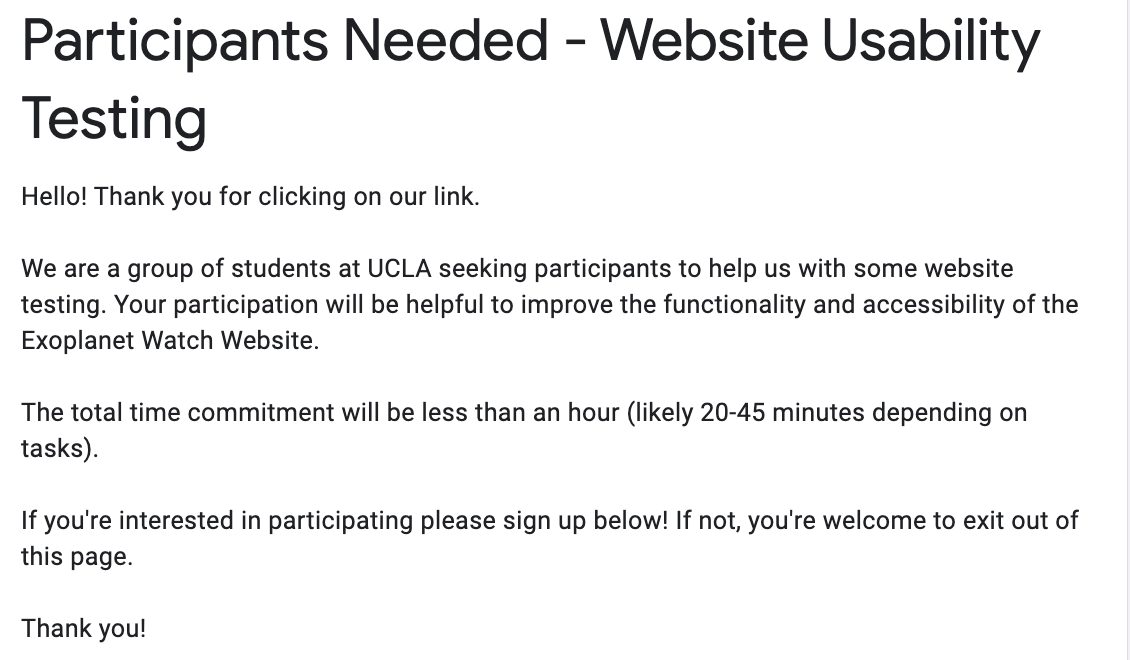Screen dimensions: 1130x660
Task: Click the word "link." ending the greeting line
Action: [456, 196]
